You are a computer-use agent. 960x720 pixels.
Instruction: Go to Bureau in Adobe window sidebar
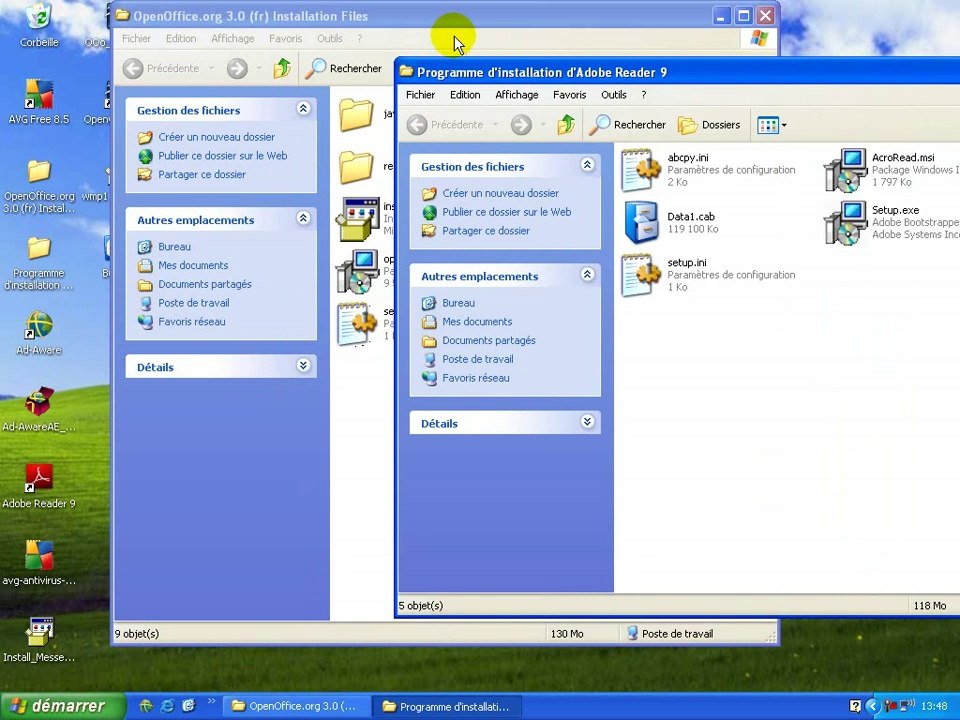[458, 303]
